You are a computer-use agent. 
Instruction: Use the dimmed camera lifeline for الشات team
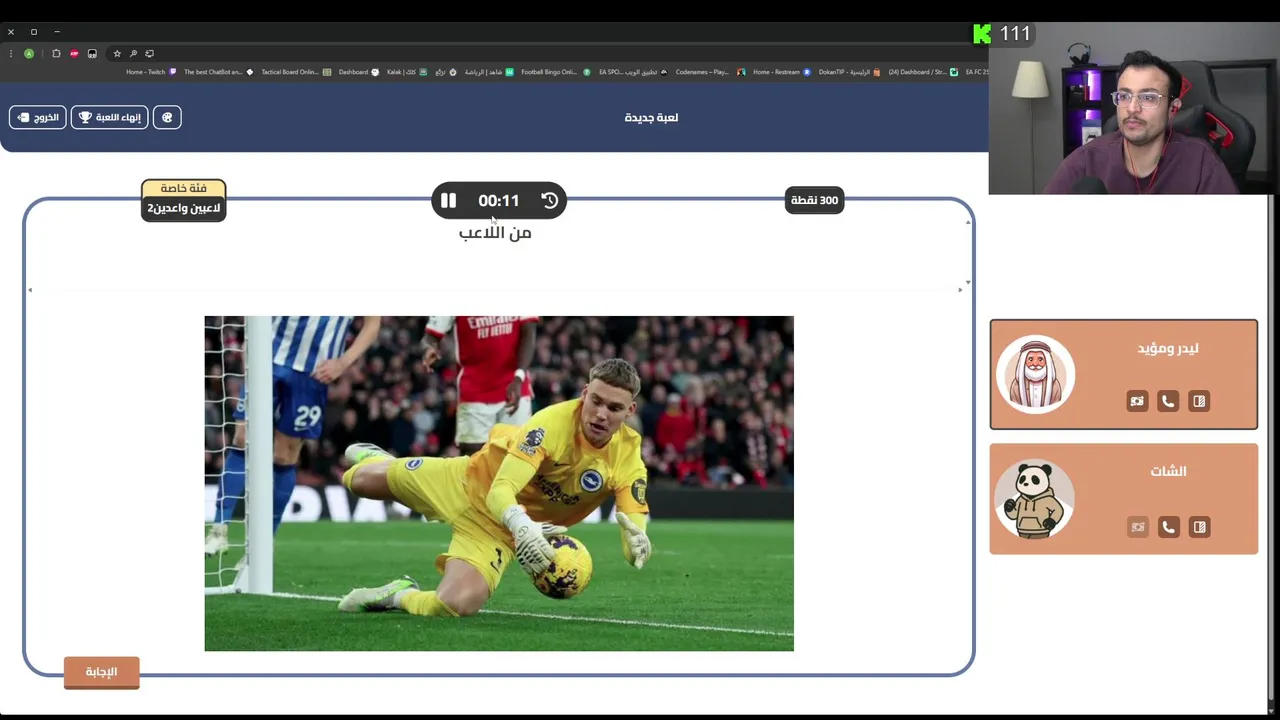pos(1137,527)
